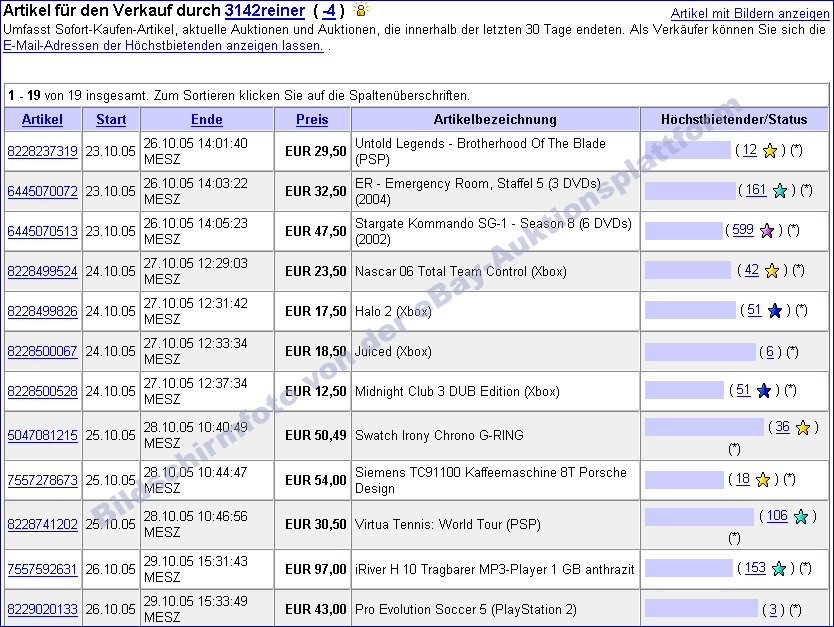Sort by the Start column header
Screen dimensions: 834x627
pyautogui.click(x=111, y=120)
